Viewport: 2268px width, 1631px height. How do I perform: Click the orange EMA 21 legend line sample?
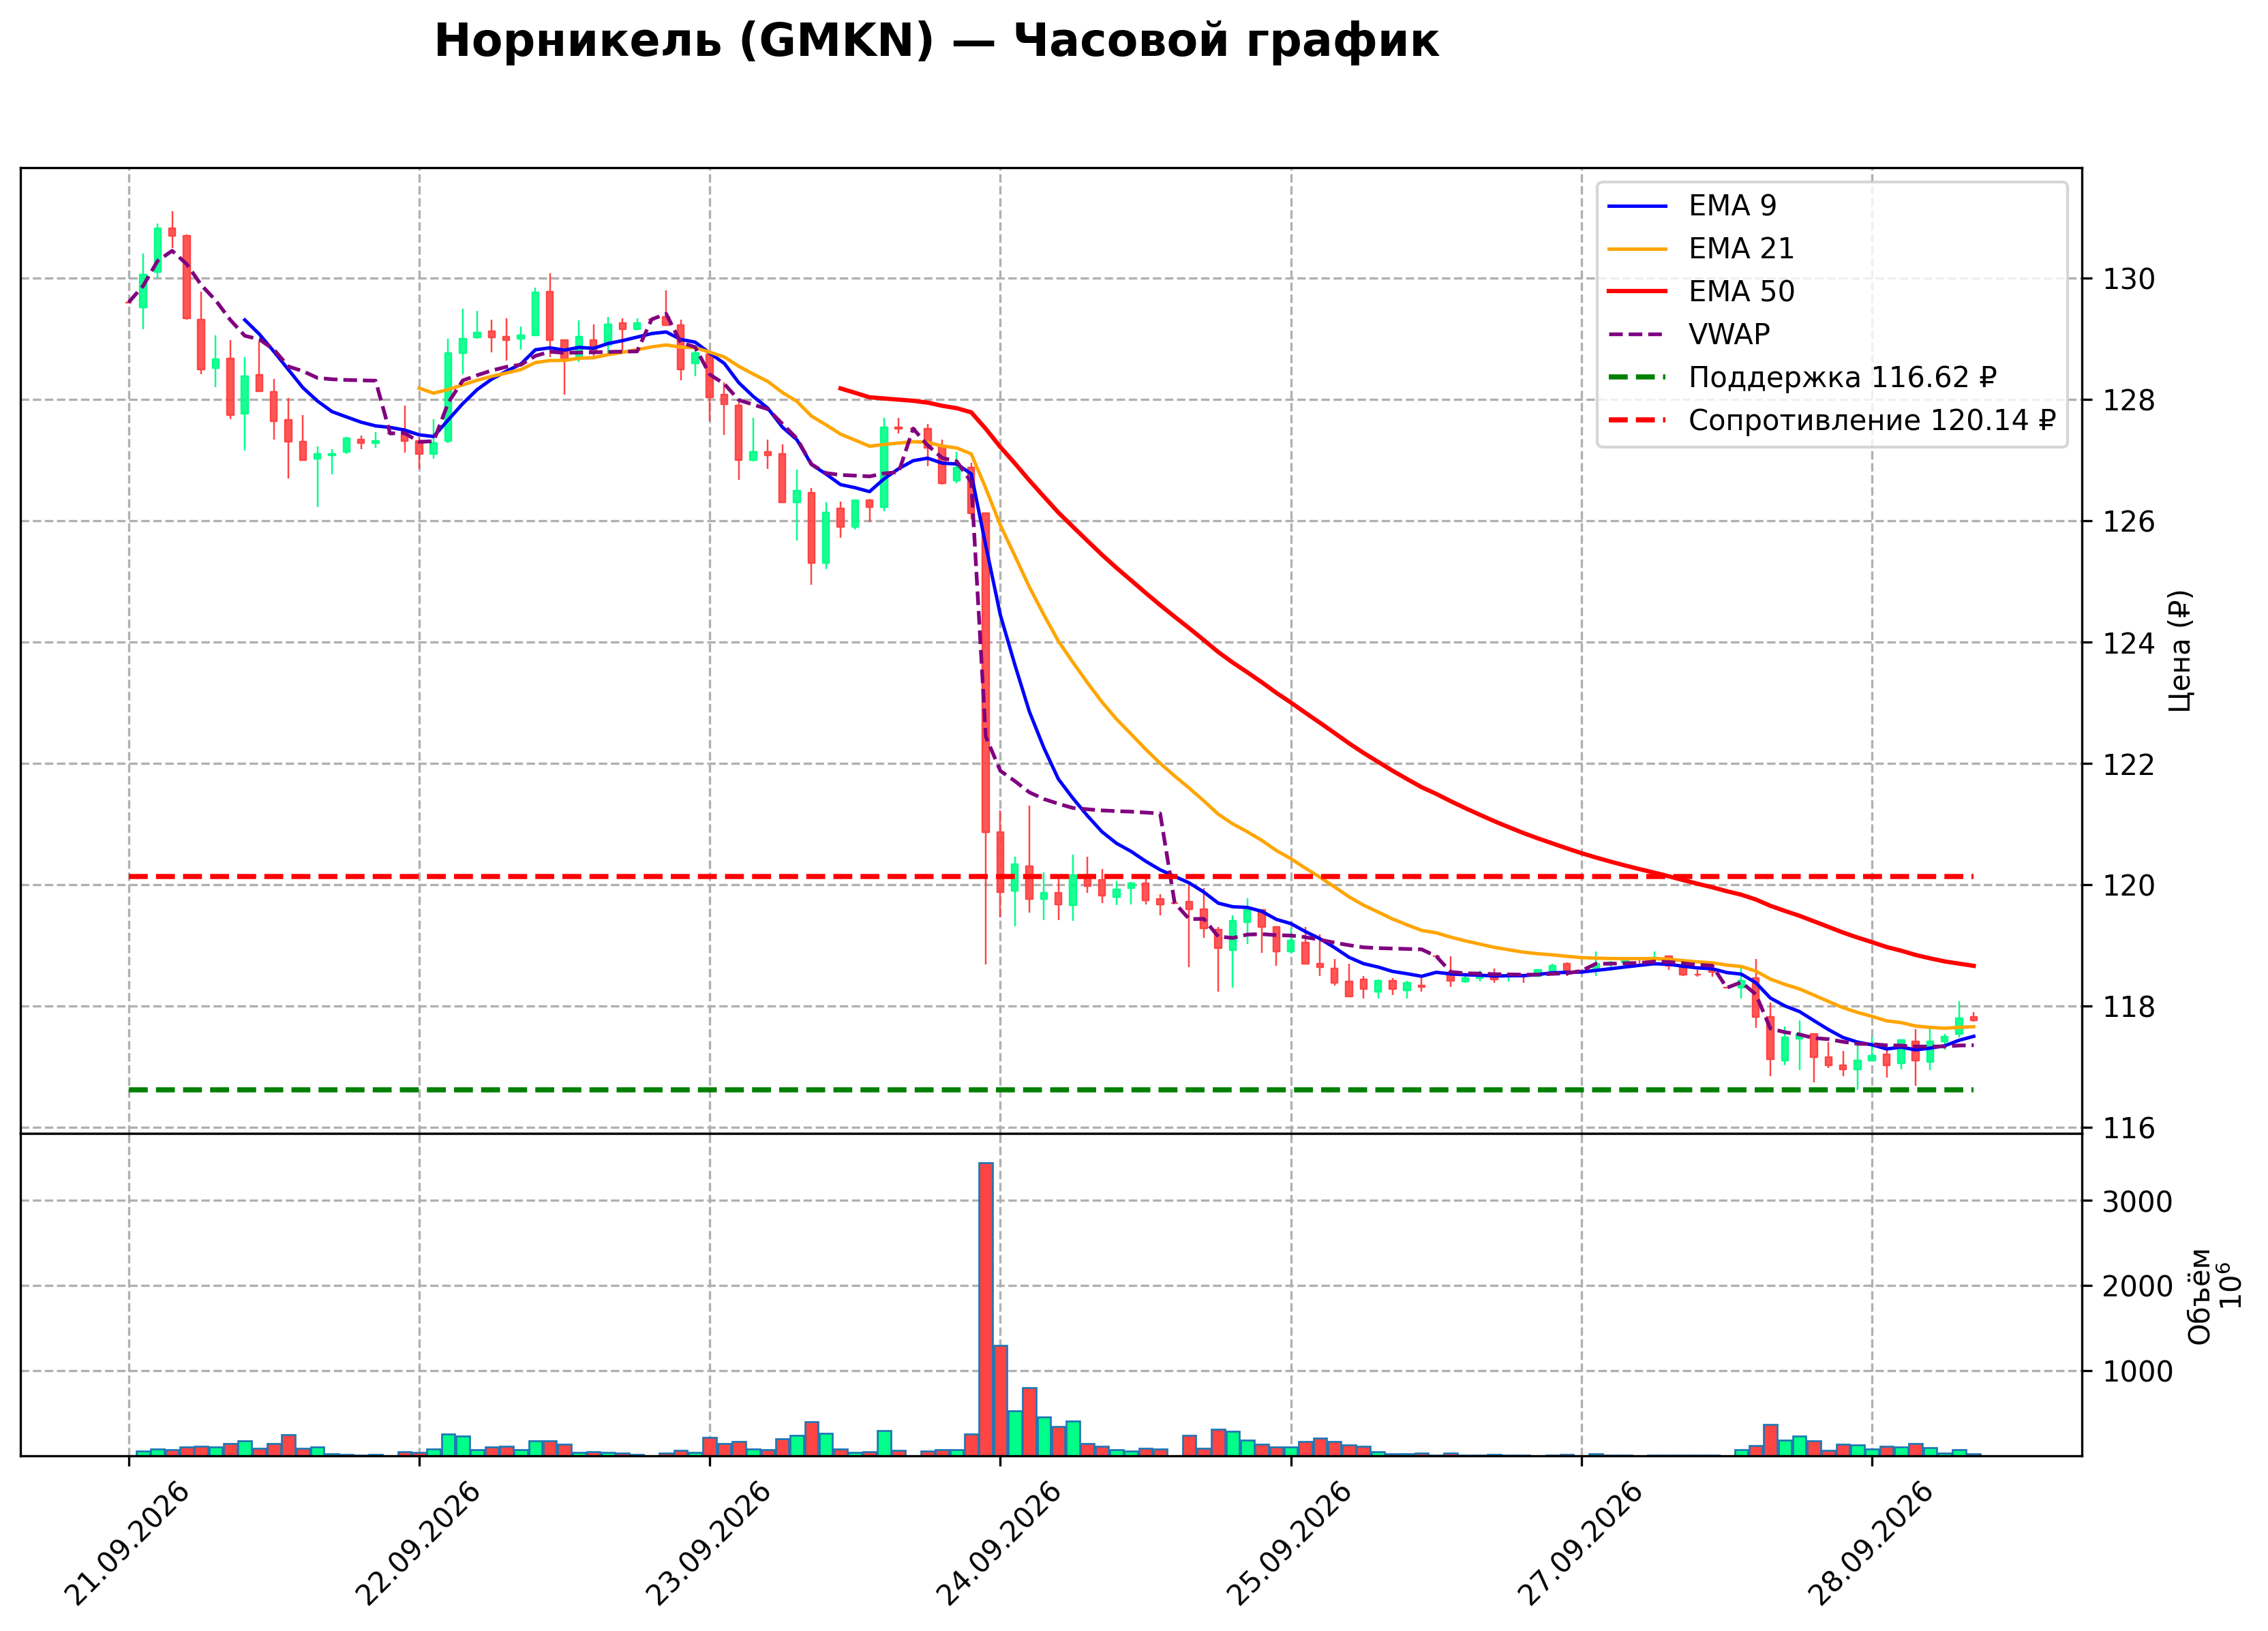coord(1638,249)
